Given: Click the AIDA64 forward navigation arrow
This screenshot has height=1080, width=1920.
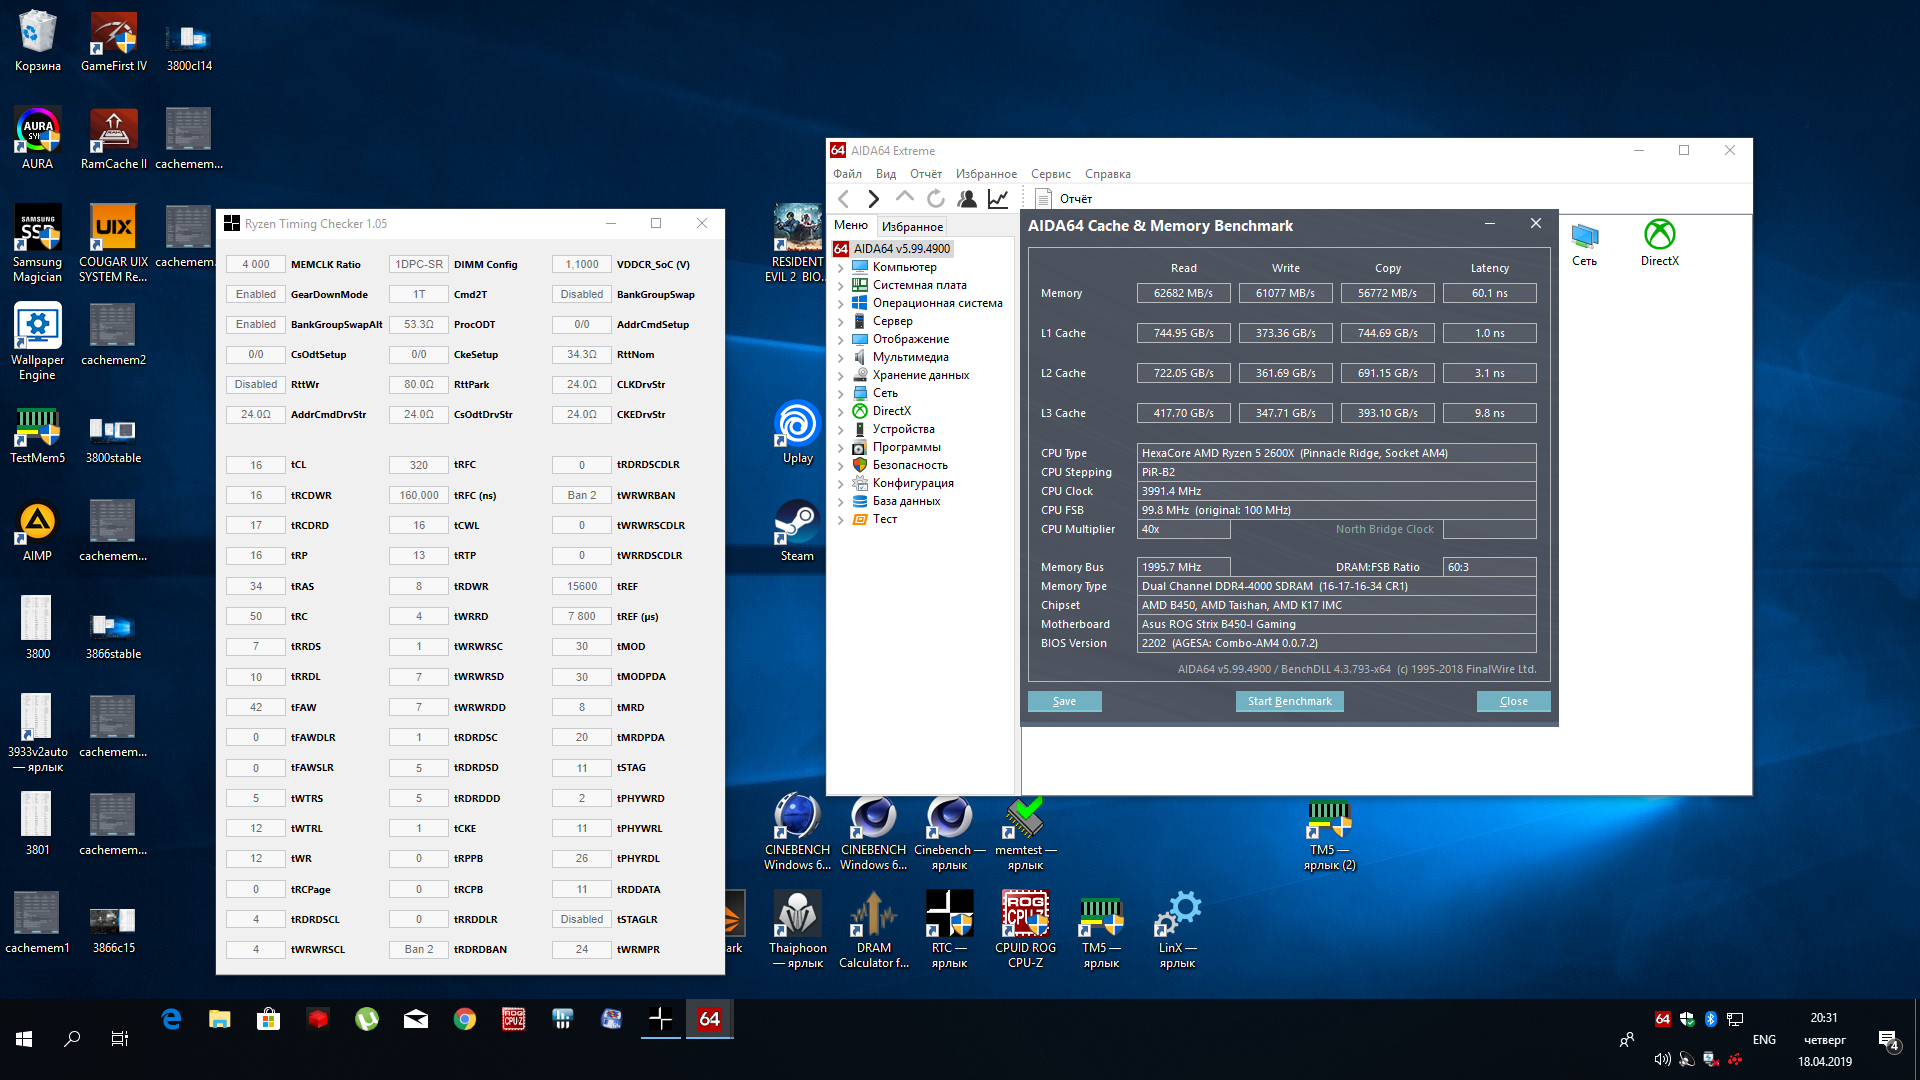Looking at the screenshot, I should [873, 199].
